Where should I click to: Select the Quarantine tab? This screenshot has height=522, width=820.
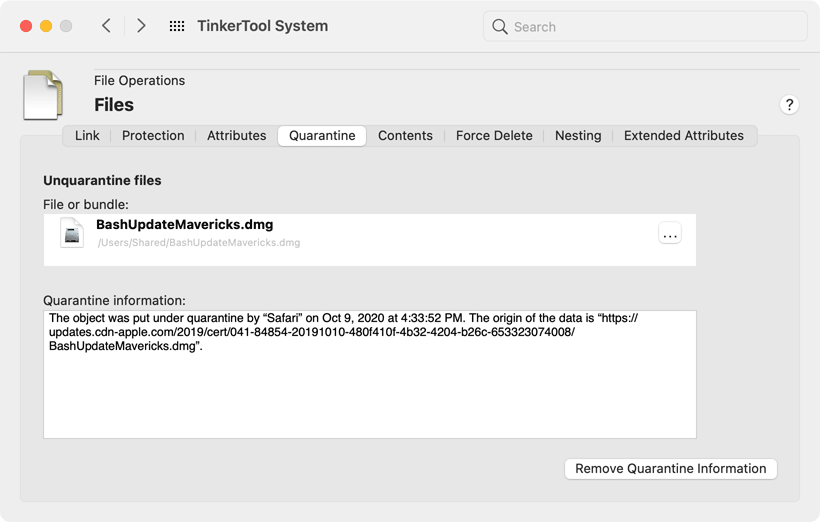(322, 135)
